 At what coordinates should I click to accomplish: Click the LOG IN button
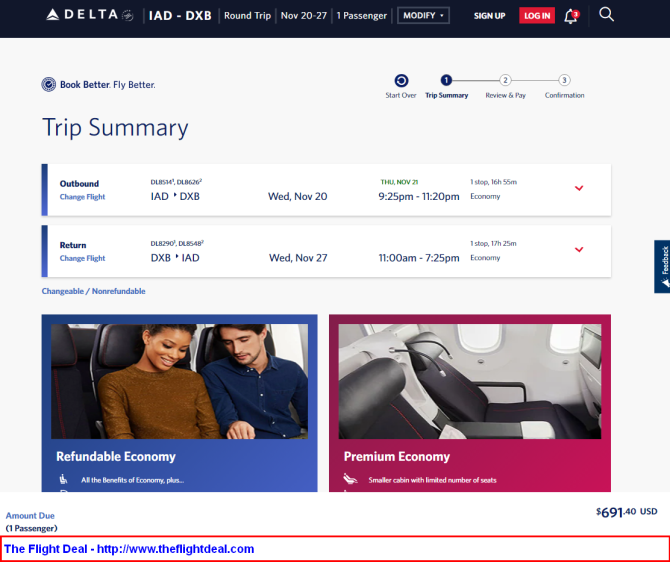537,16
